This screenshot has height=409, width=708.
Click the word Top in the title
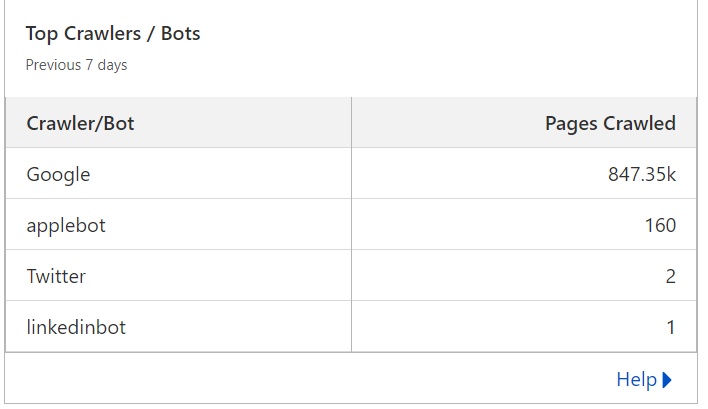click(42, 34)
